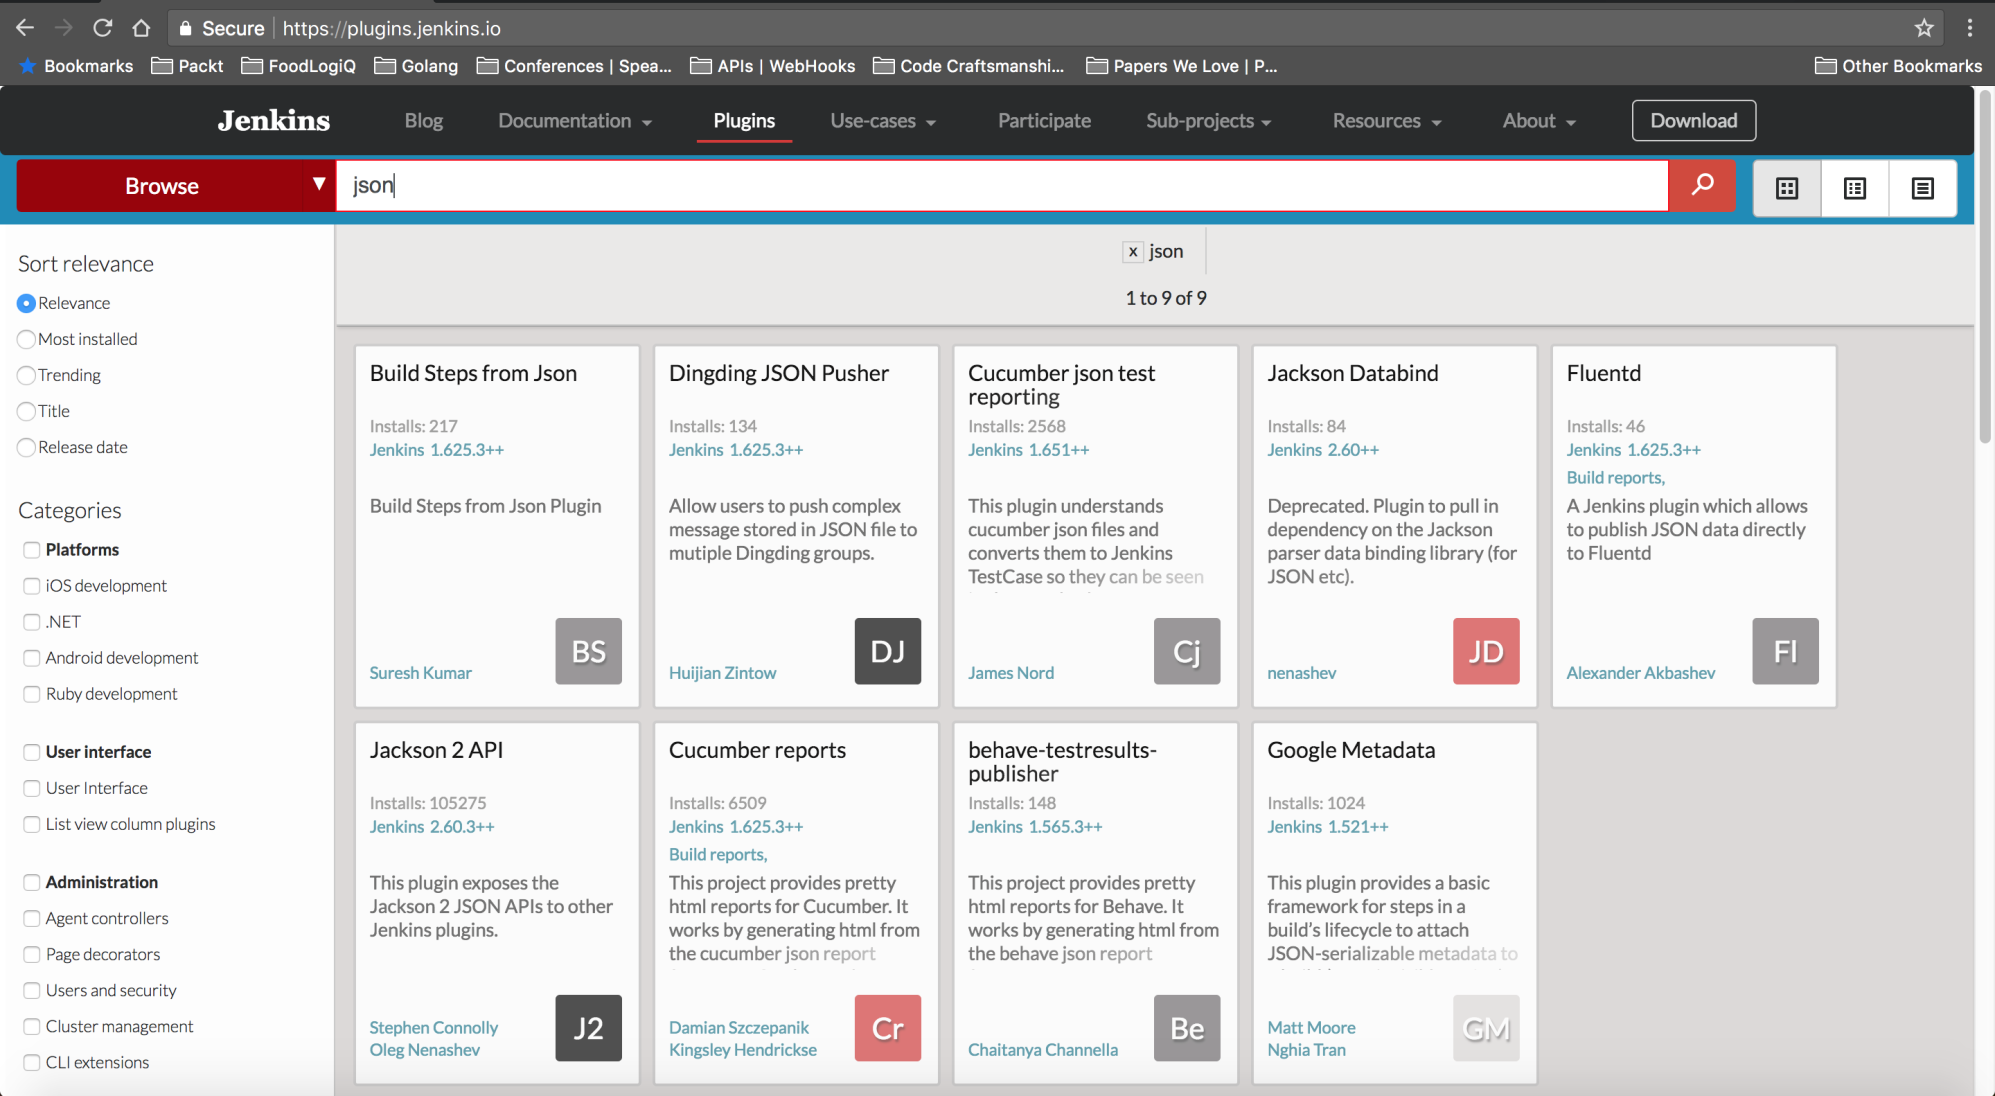Click the red search magnifier button

1702,186
